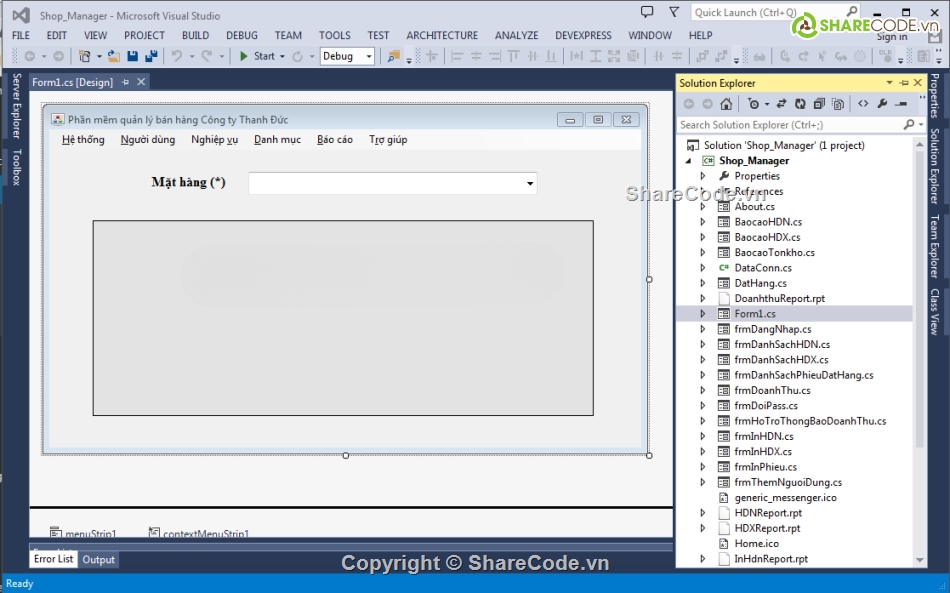The width and height of the screenshot is (950, 593).
Task: Open the Class View side tab
Action: (x=935, y=311)
